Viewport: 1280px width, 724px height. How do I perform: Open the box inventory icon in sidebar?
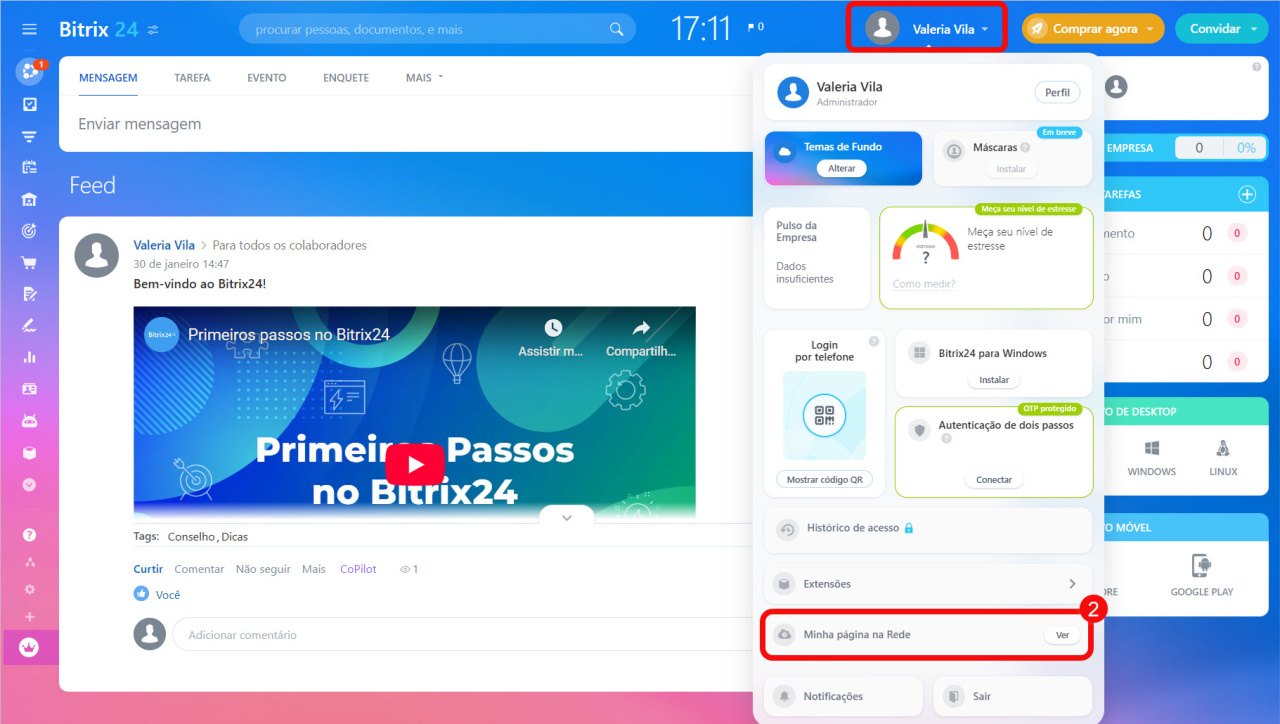30,452
